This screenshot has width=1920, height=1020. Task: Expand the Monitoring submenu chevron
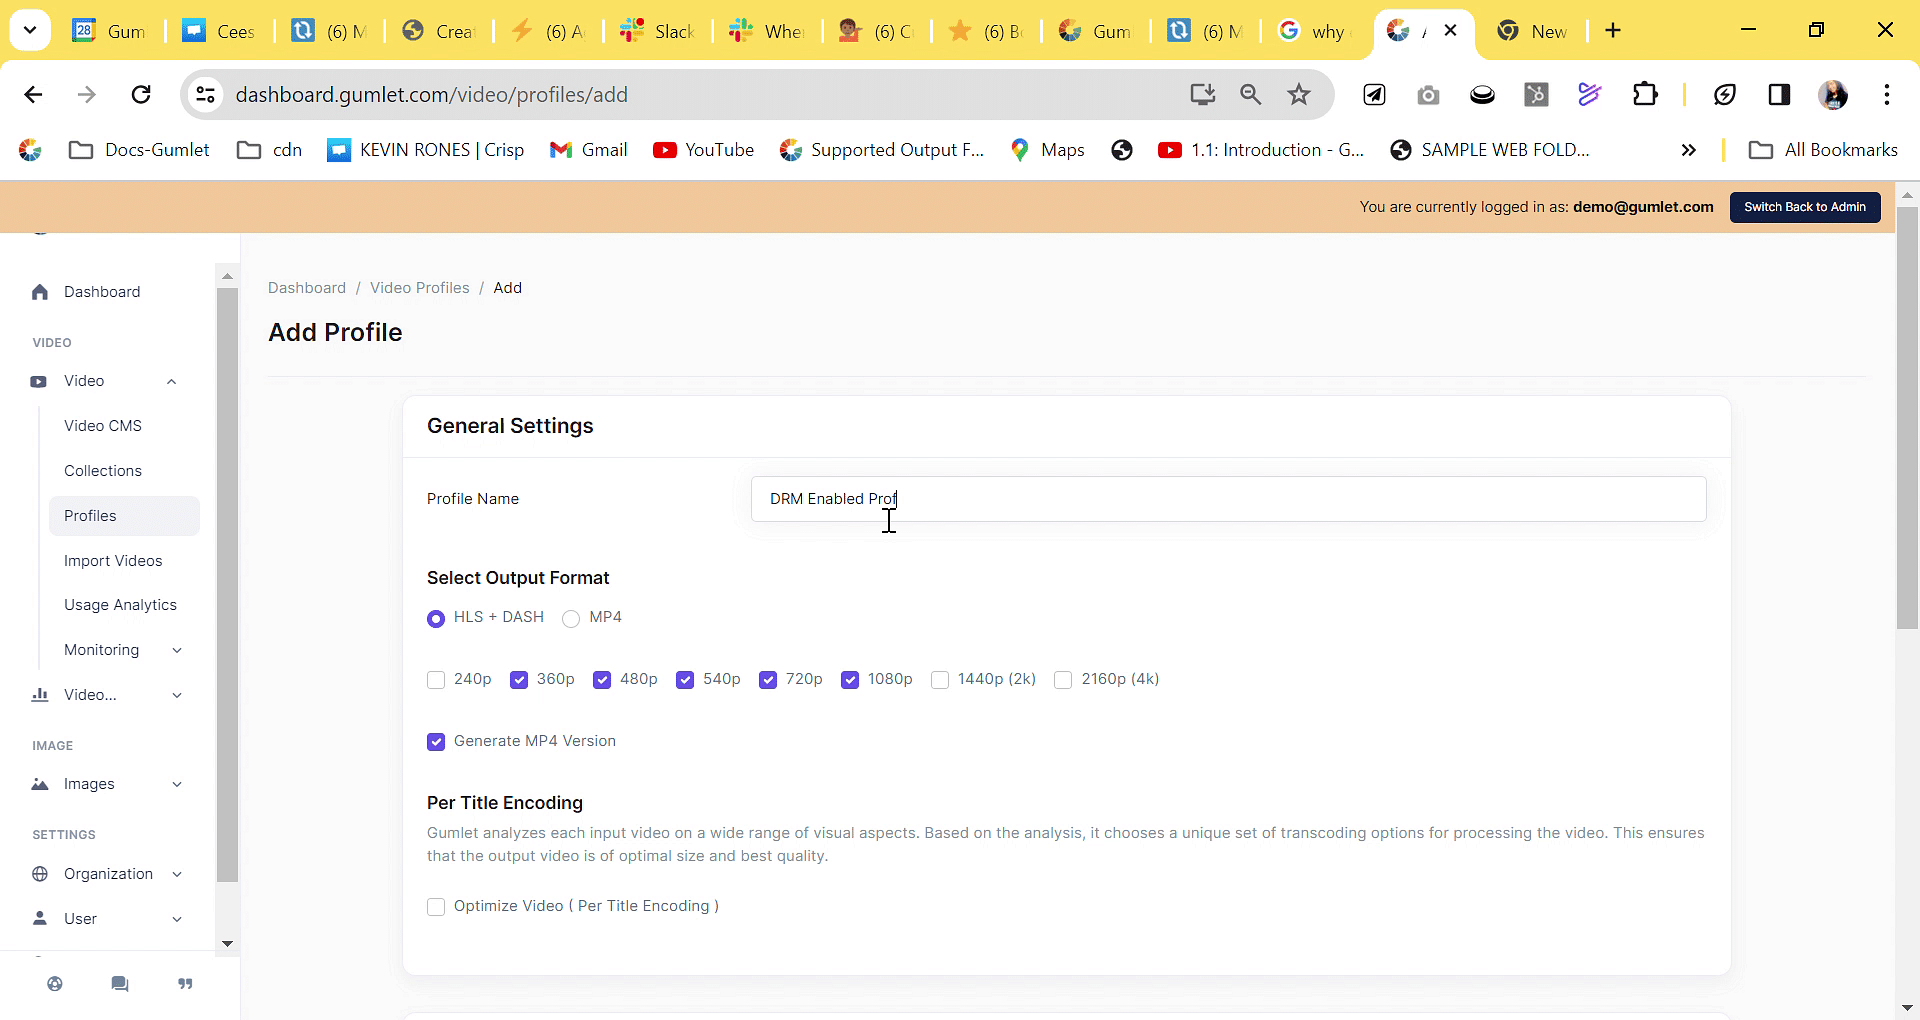pyautogui.click(x=177, y=650)
